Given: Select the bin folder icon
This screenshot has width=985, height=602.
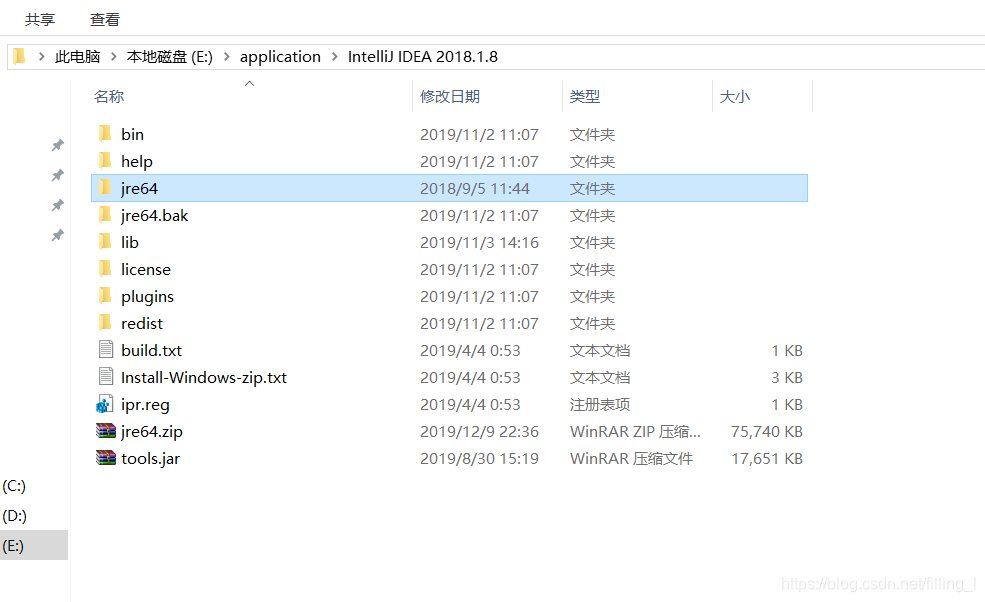Looking at the screenshot, I should point(105,133).
